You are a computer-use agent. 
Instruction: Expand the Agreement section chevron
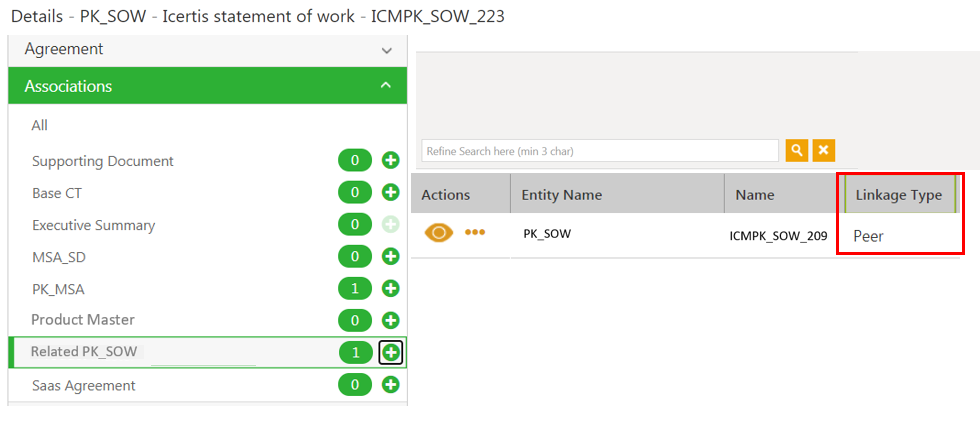[x=387, y=51]
